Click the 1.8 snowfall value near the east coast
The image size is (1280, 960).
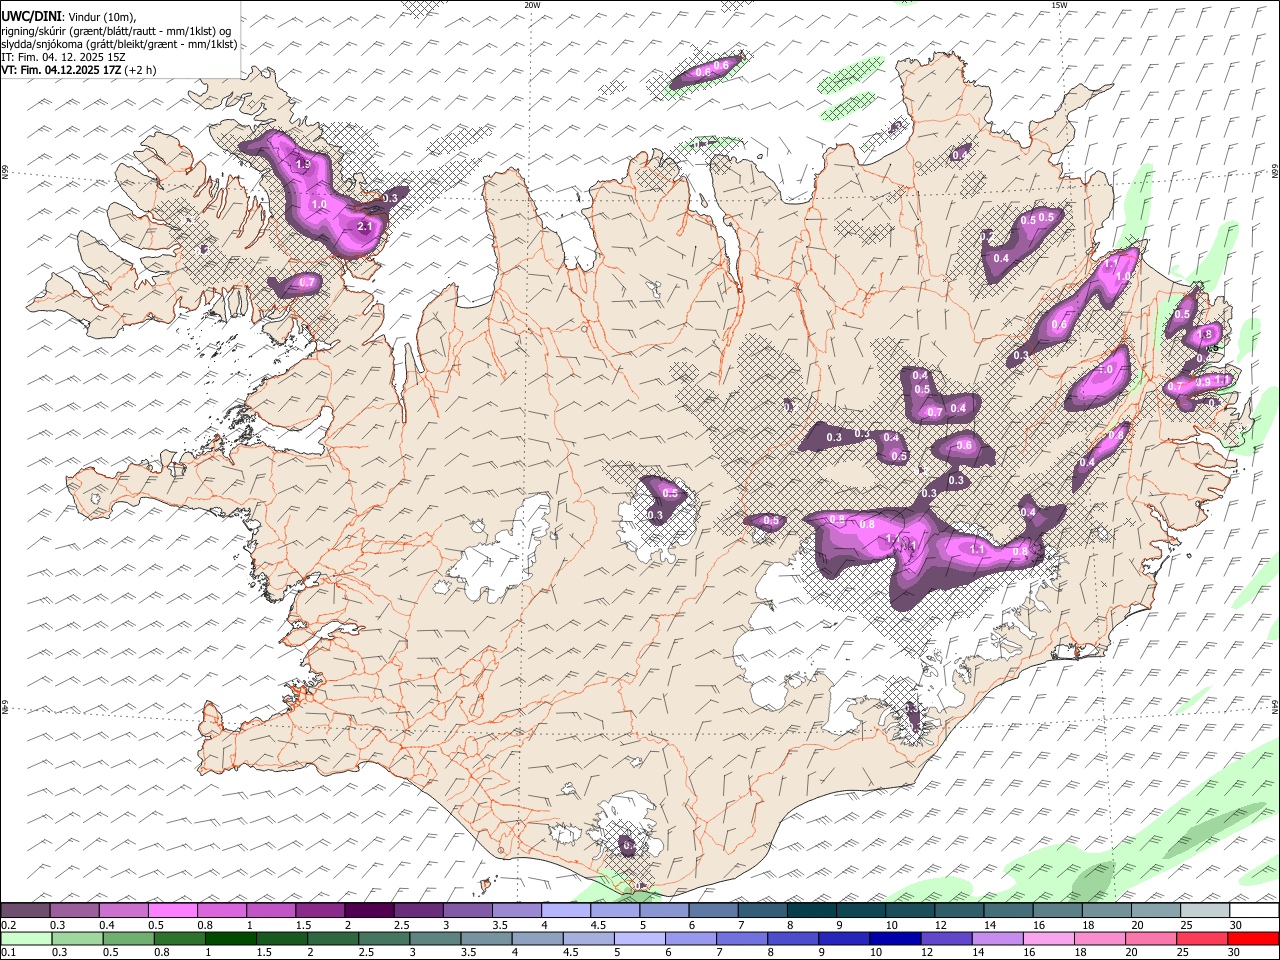coord(1205,335)
